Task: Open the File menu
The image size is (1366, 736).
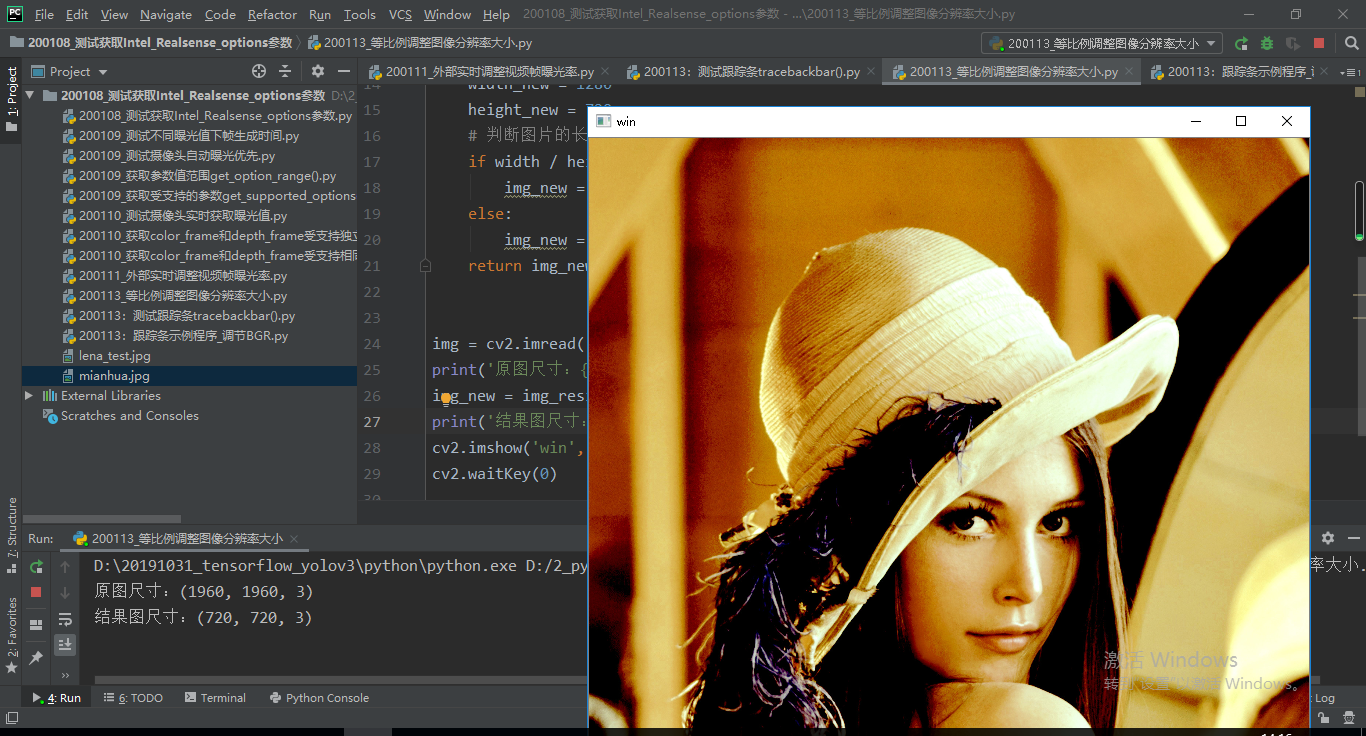Action: (44, 14)
